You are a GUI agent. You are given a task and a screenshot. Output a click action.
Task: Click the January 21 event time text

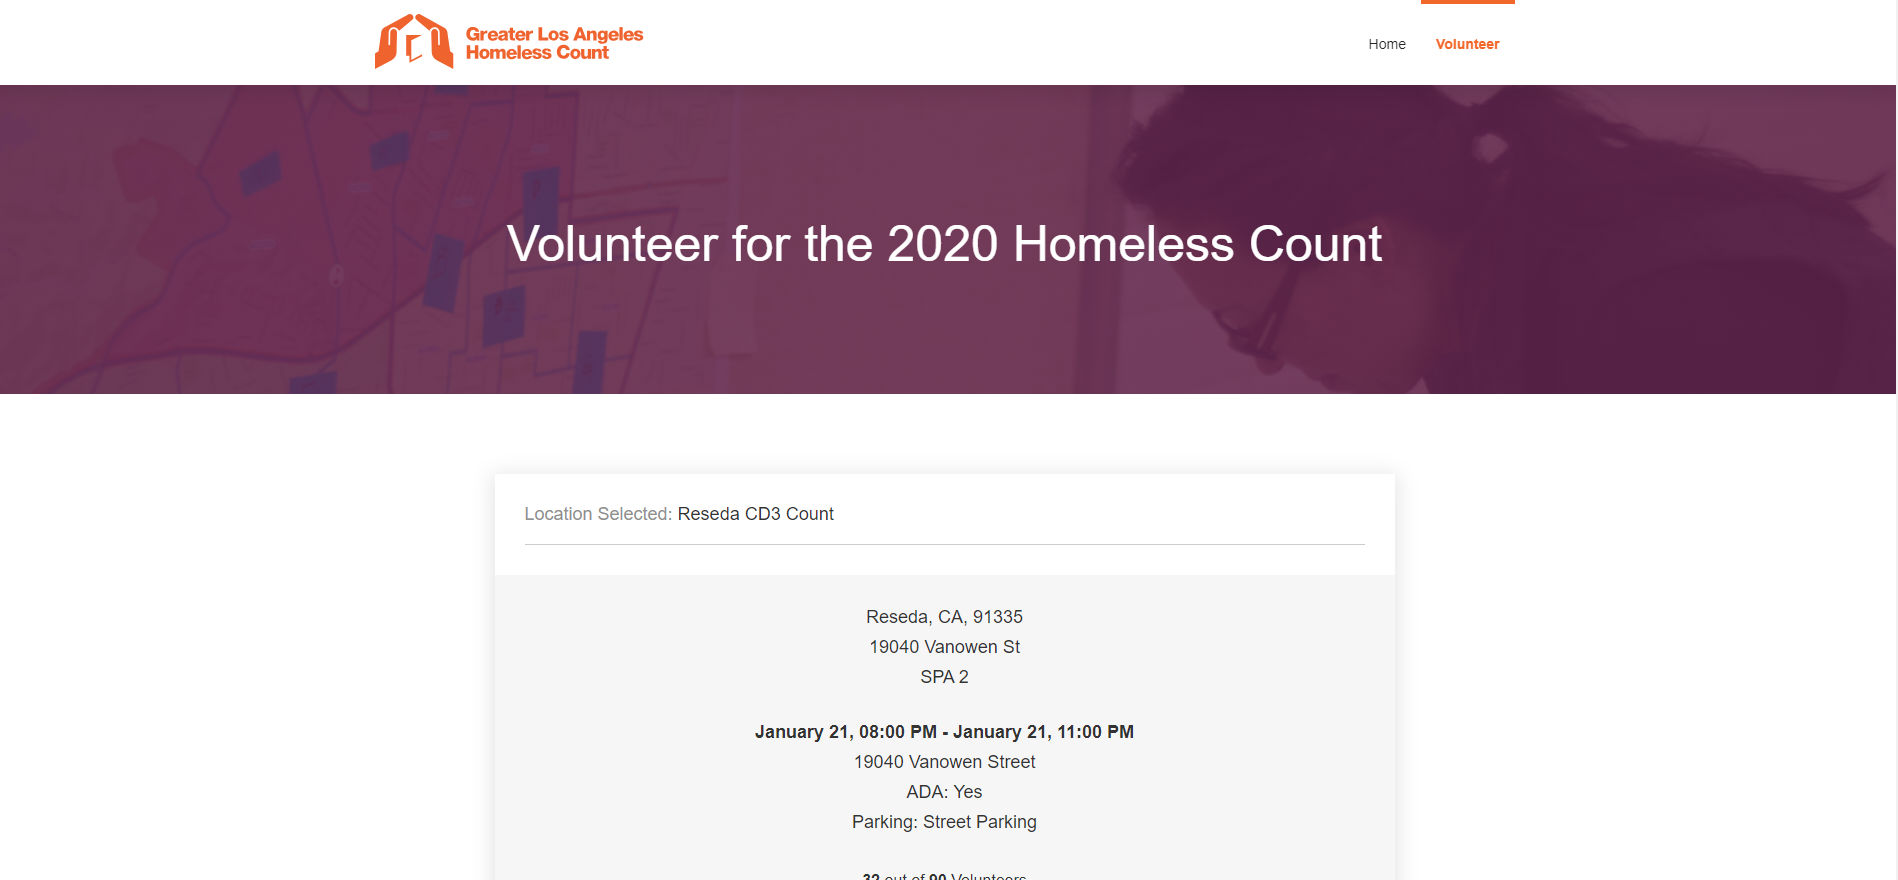click(x=944, y=732)
